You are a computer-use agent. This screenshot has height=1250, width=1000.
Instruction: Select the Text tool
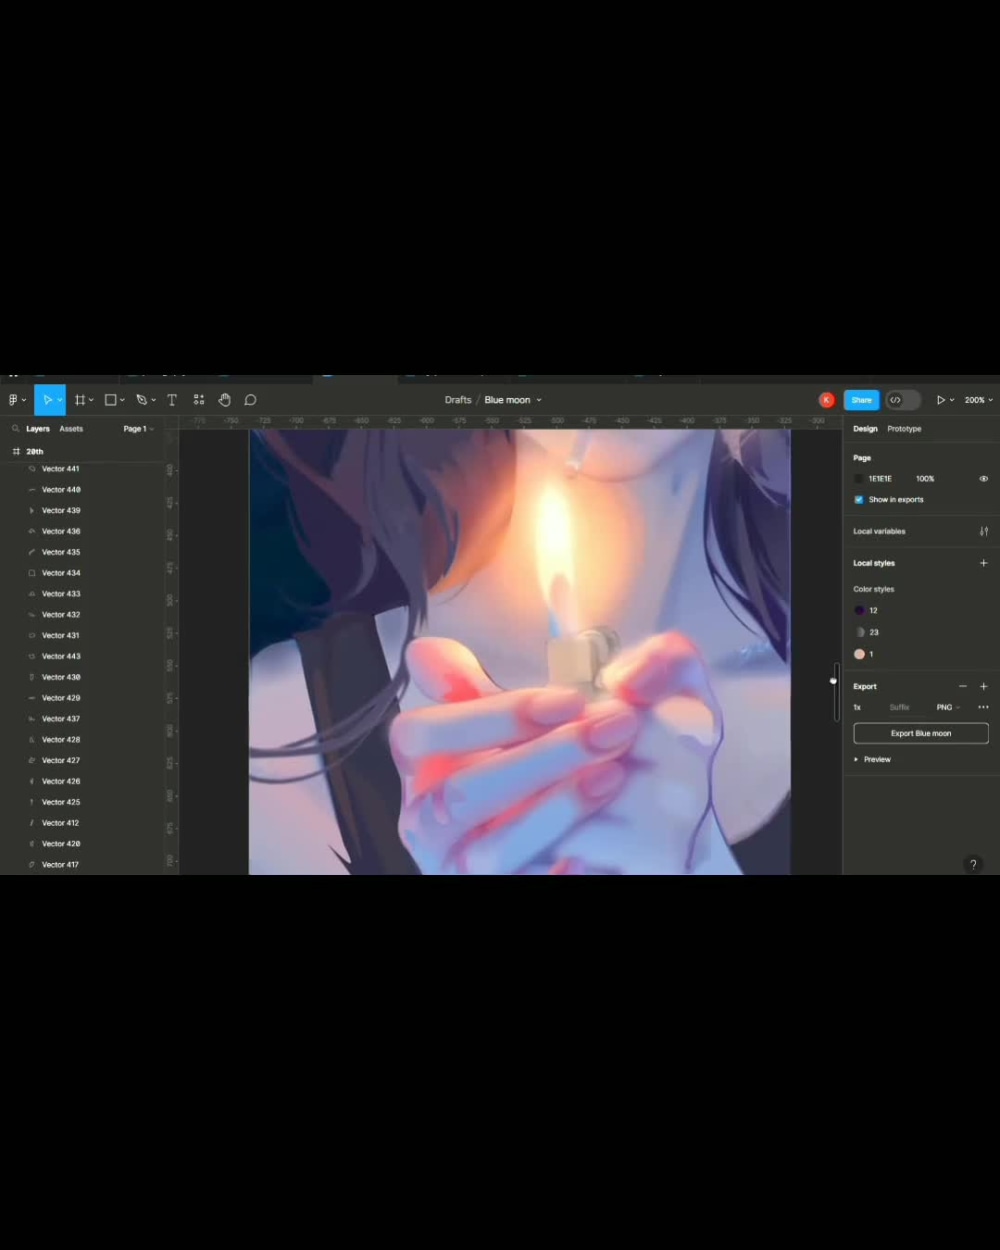(x=172, y=400)
